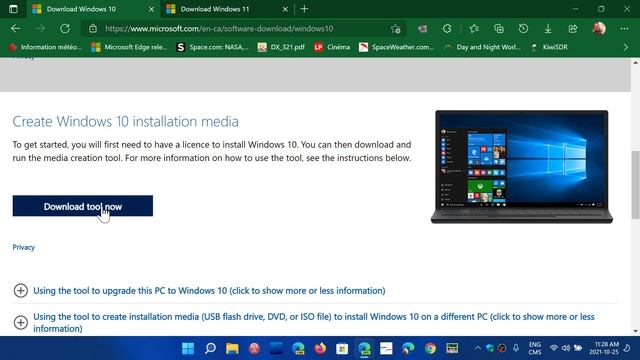Open DX_321.pdf bookmark

pyautogui.click(x=281, y=47)
